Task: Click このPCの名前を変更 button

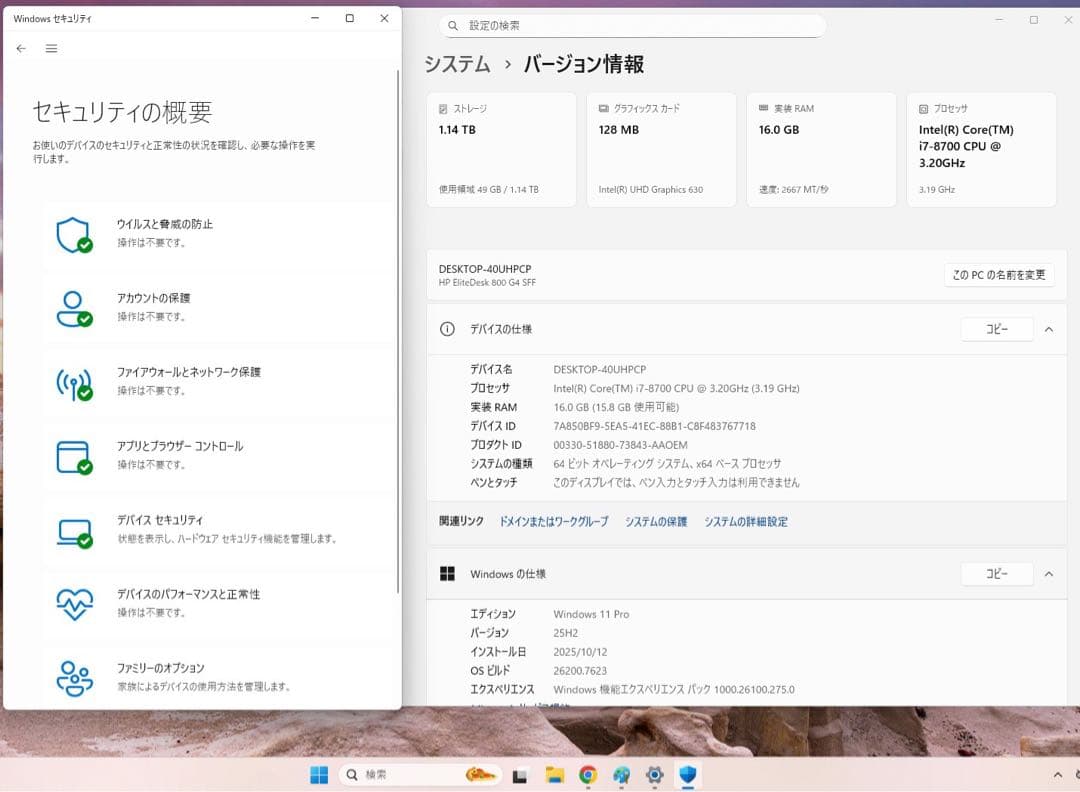Action: (x=999, y=274)
